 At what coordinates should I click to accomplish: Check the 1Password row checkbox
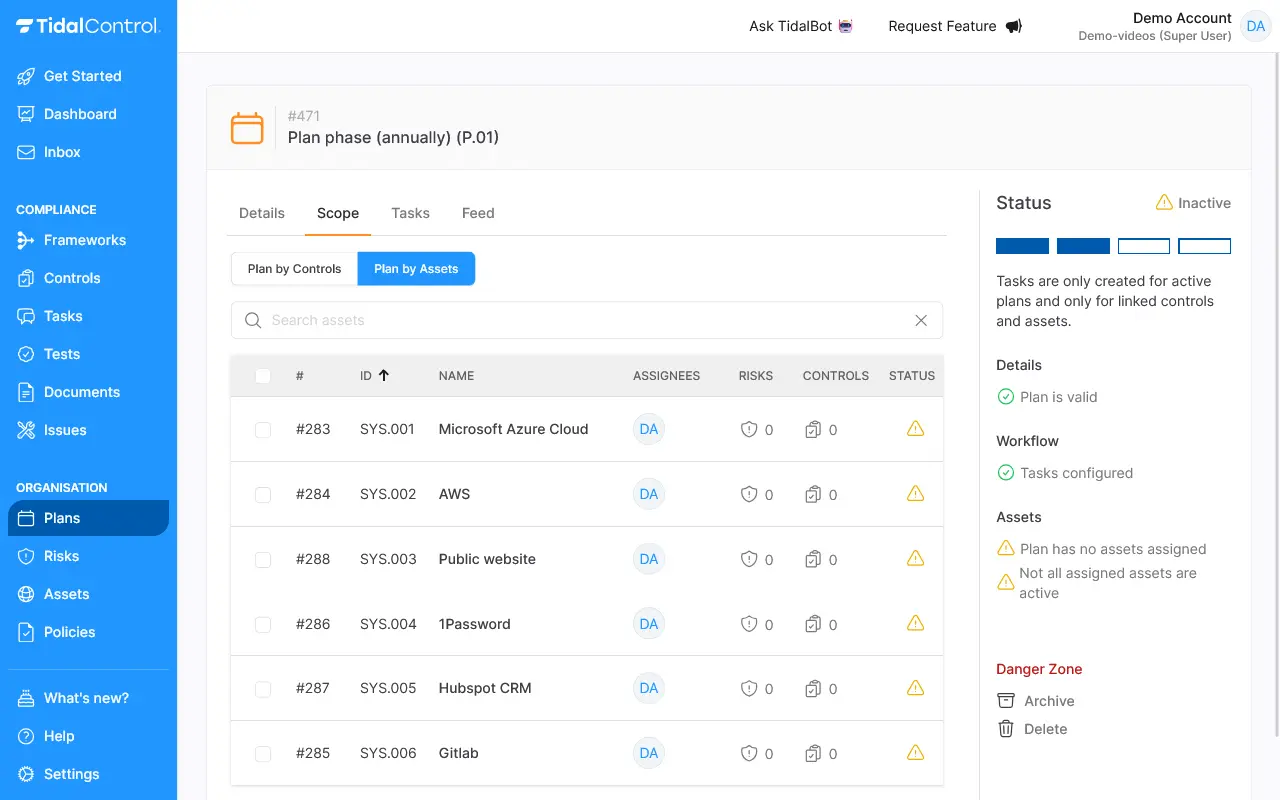263,624
